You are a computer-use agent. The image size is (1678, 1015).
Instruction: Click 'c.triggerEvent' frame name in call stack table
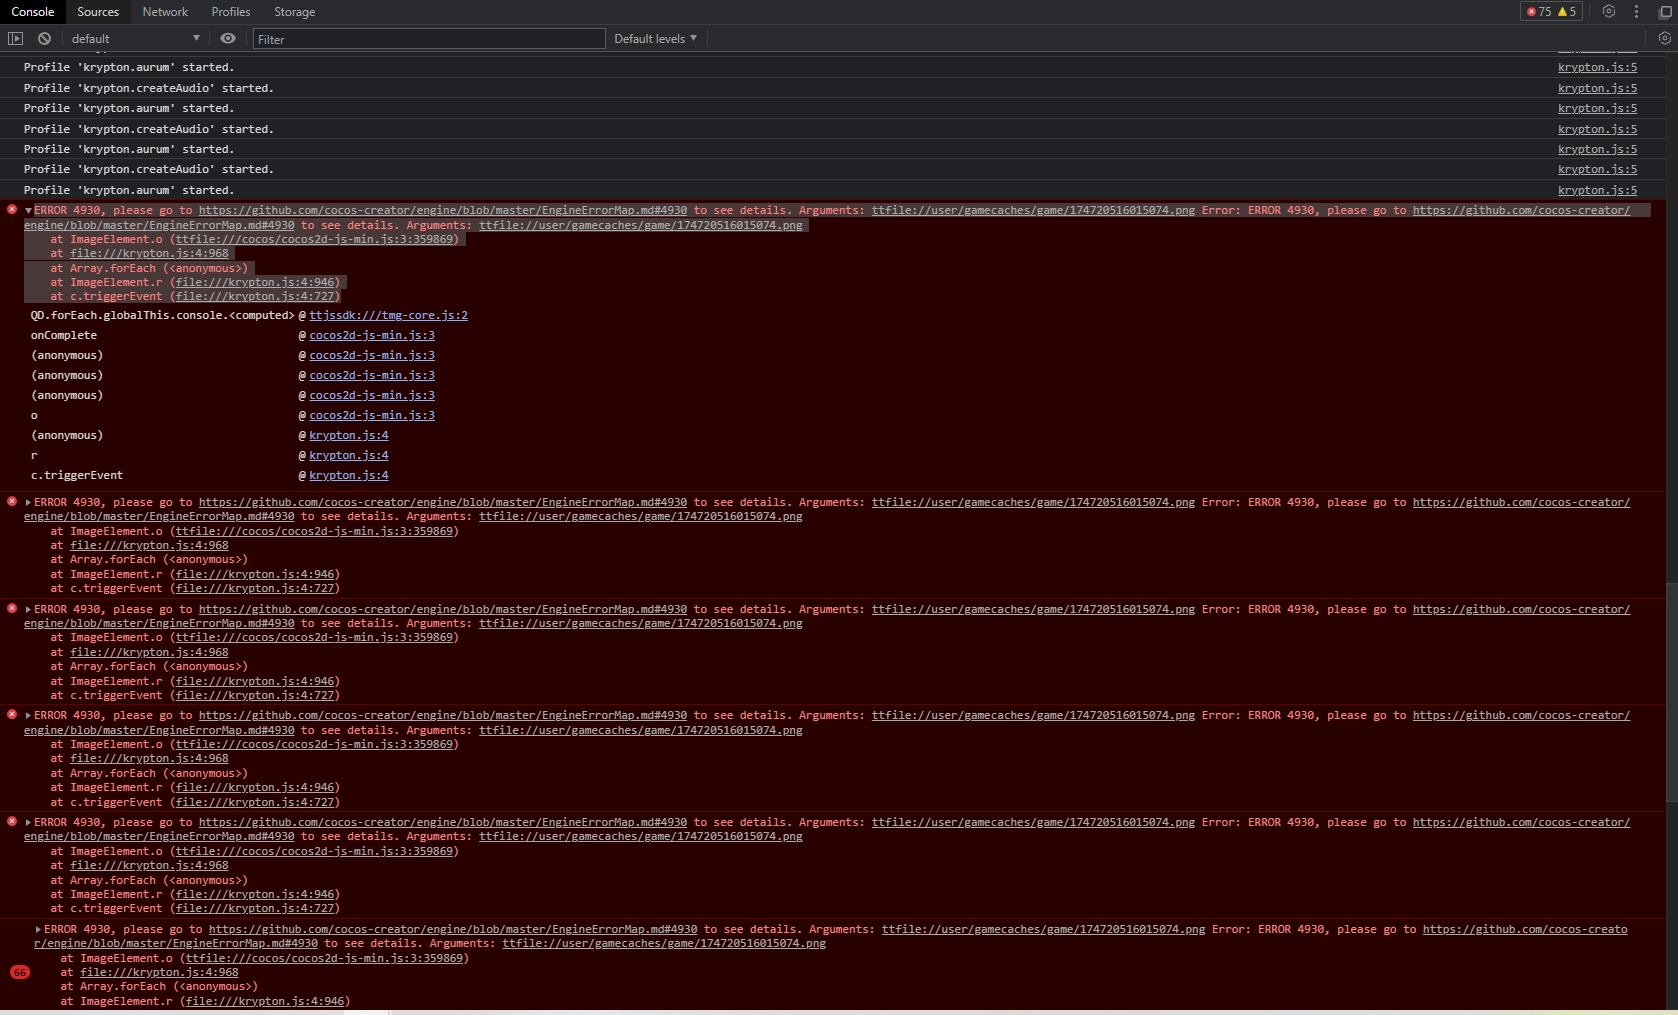point(77,475)
